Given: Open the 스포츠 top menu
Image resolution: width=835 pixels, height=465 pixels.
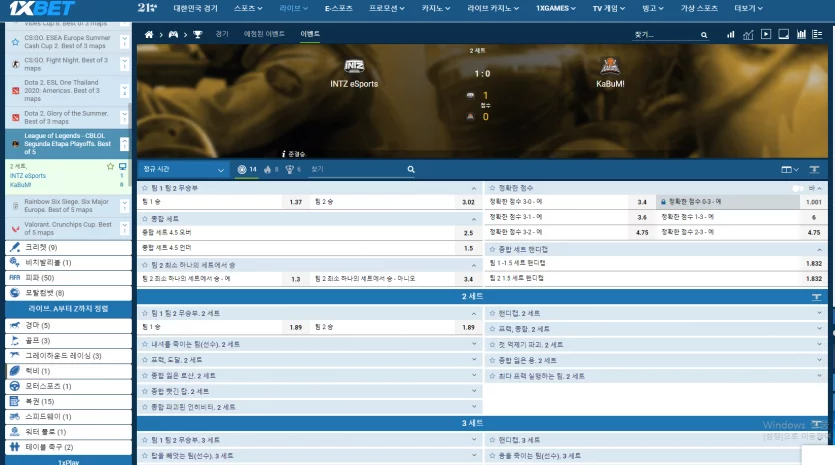Looking at the screenshot, I should click(x=248, y=8).
